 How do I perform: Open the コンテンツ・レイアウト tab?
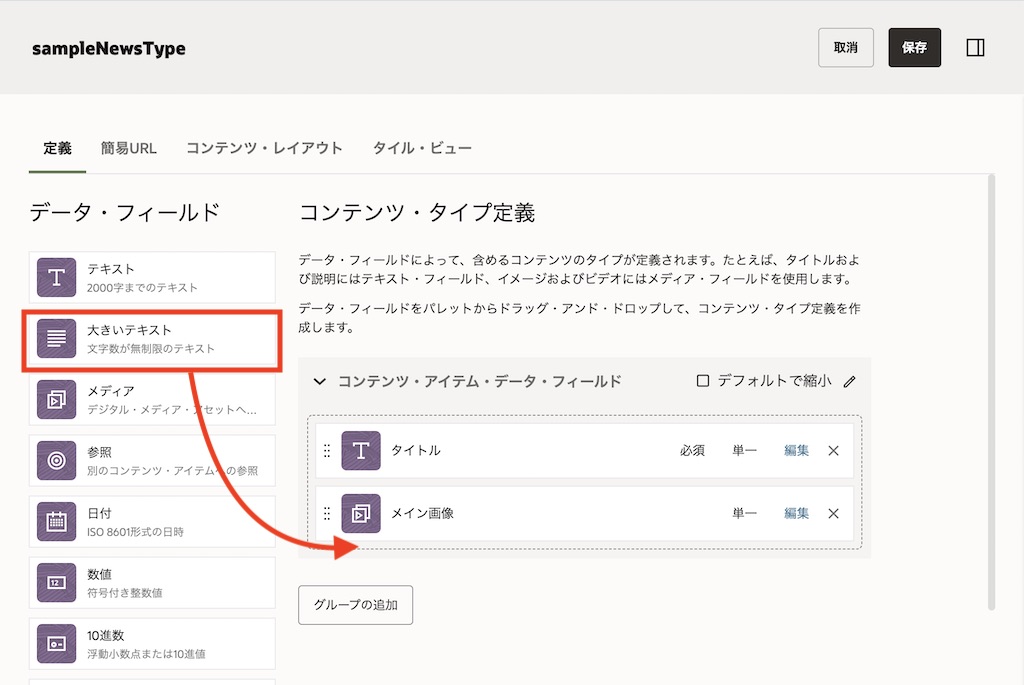pos(264,148)
